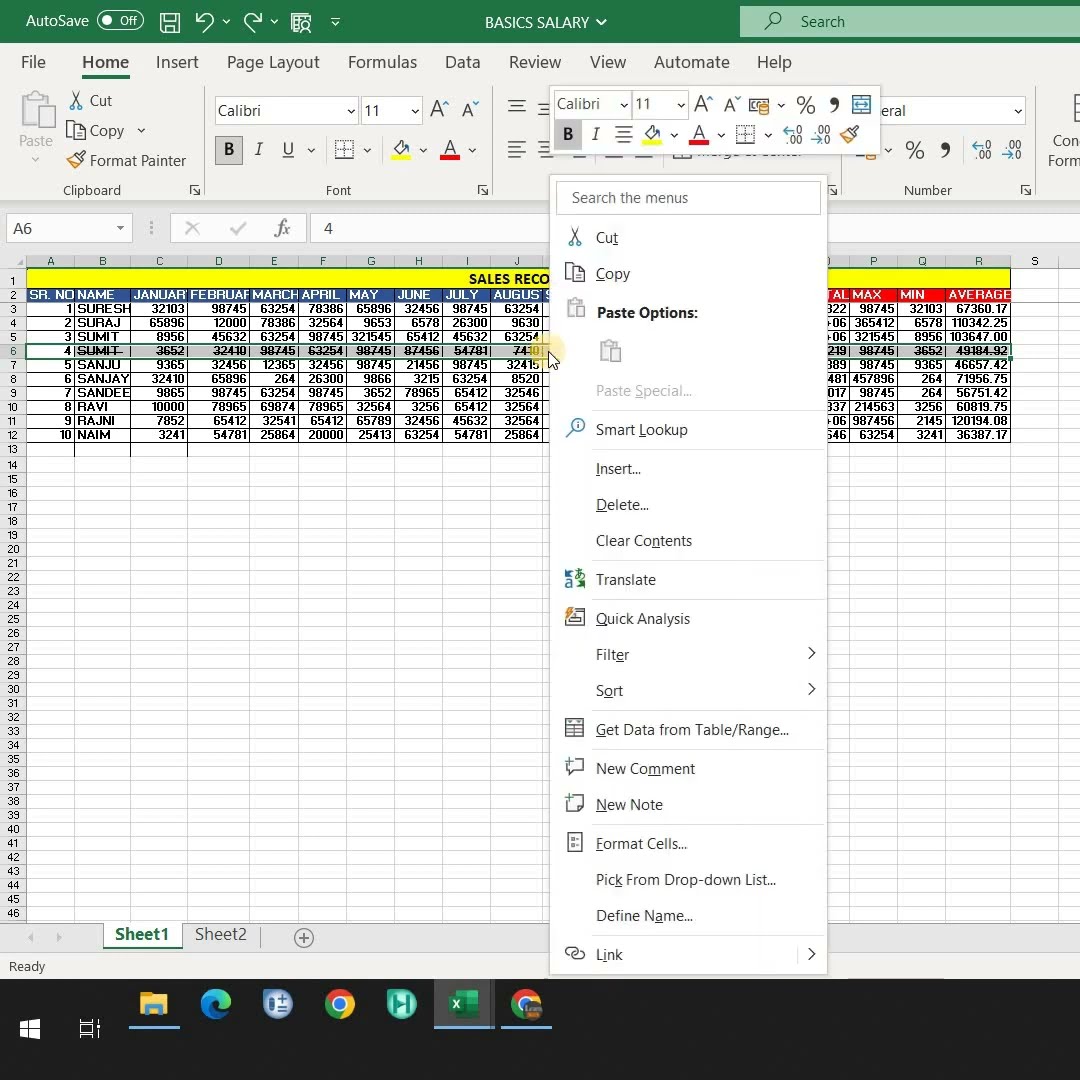This screenshot has height=1080, width=1080.
Task: Switch to the Formulas ribbon tab
Action: [x=382, y=62]
